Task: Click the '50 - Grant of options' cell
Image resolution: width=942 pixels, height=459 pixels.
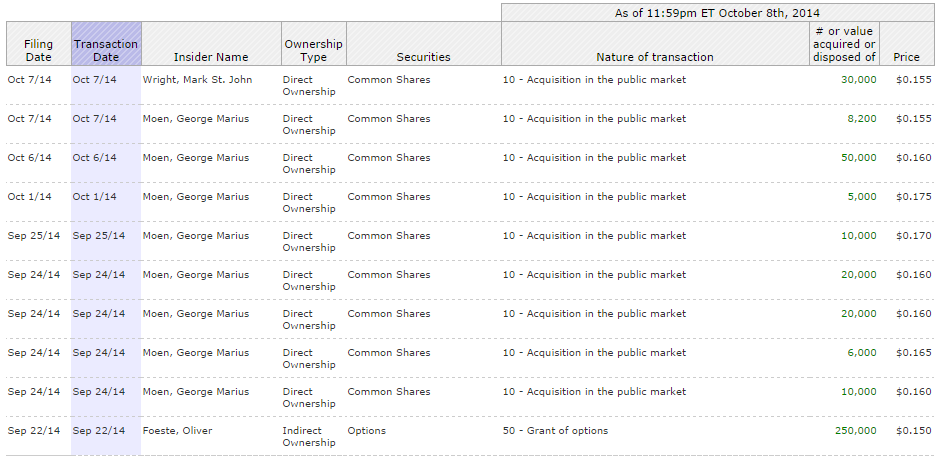Action: [555, 431]
